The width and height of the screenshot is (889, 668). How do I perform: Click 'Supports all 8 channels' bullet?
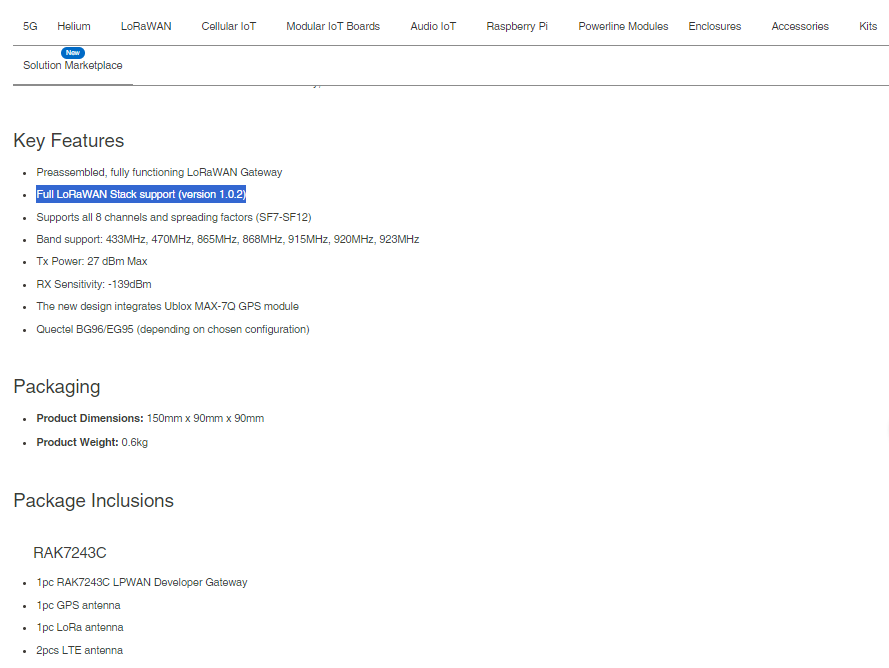173,217
